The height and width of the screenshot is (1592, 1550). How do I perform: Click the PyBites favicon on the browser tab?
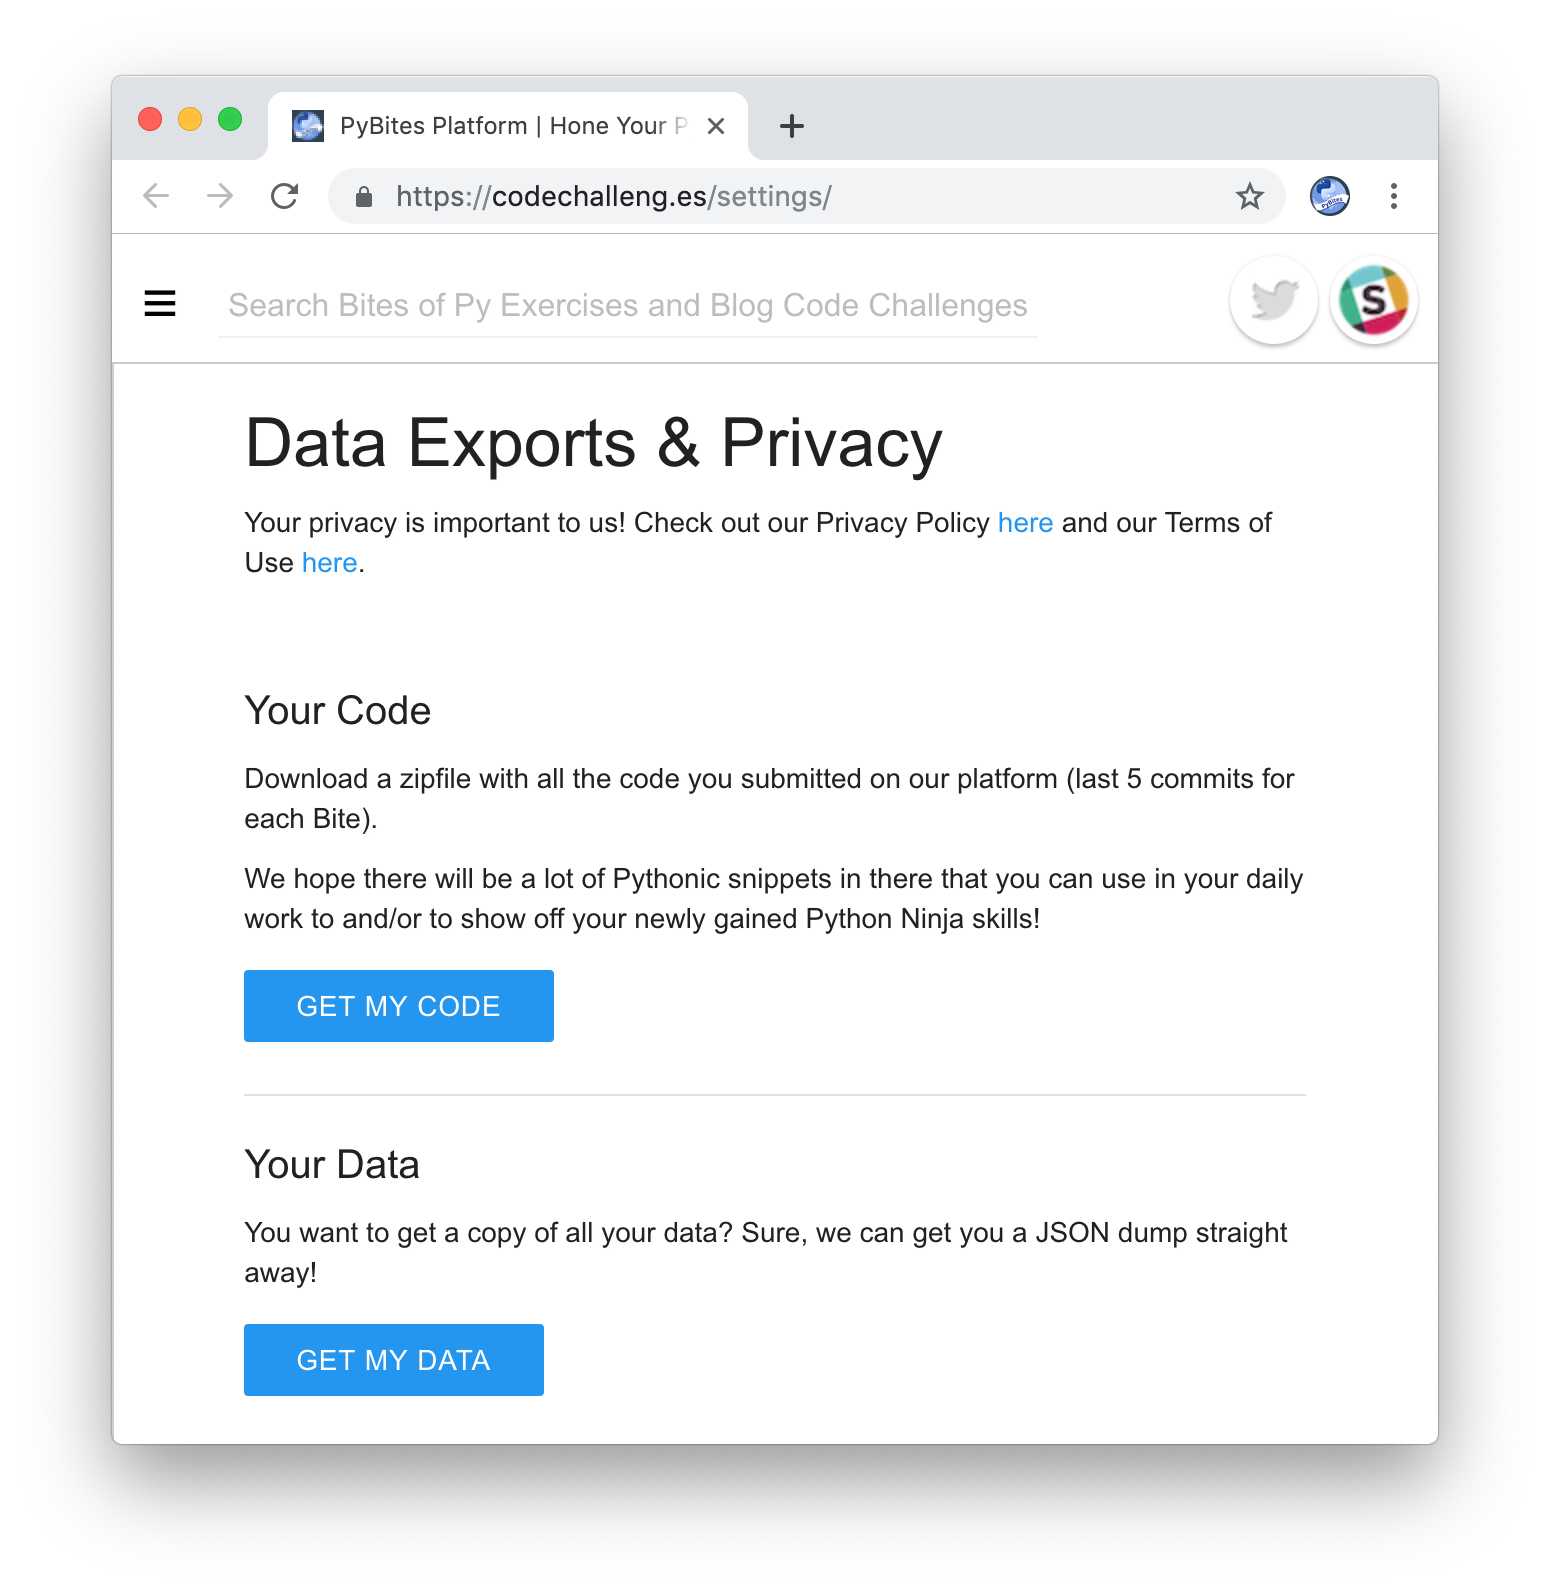coord(308,125)
